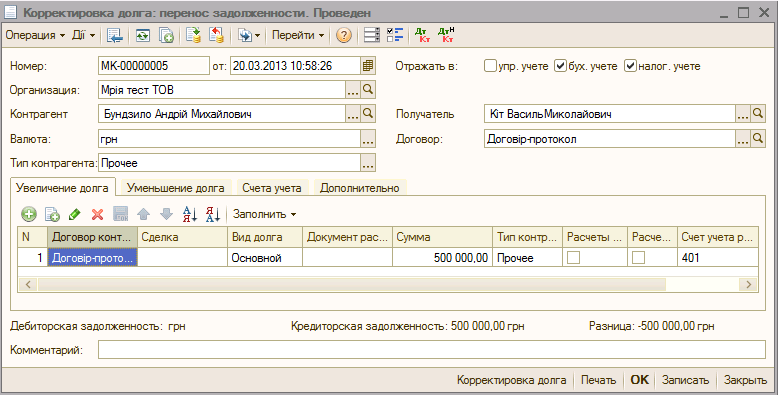This screenshot has height=395, width=778.
Task: Switch to the Увеличение долга tab
Action: tap(63, 188)
